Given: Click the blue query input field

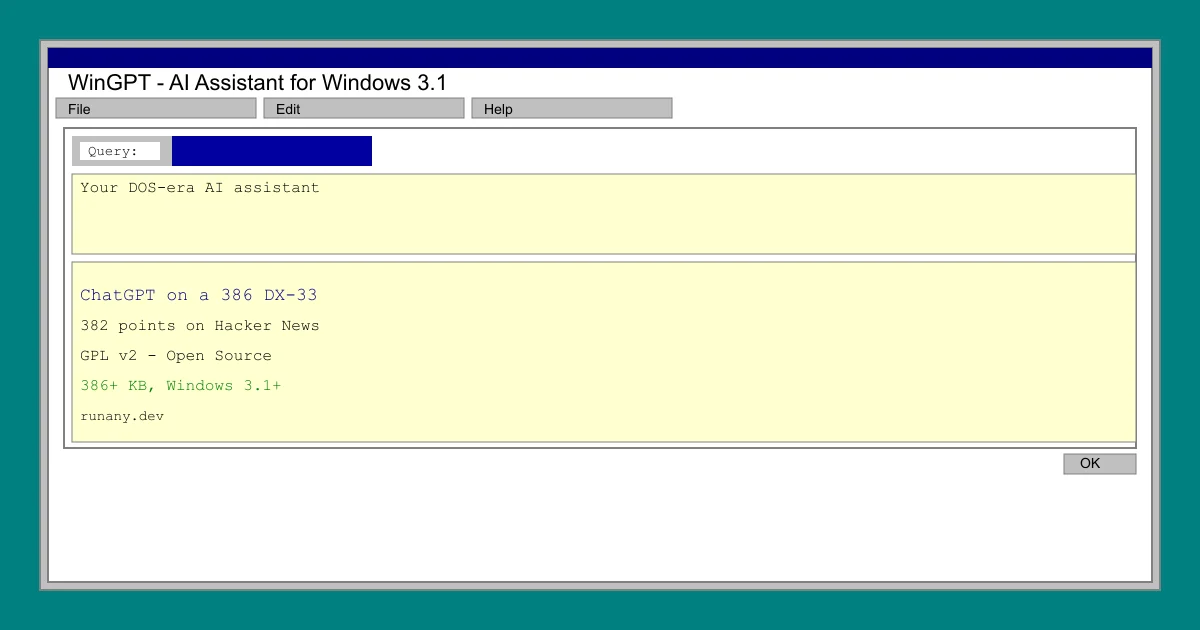Looking at the screenshot, I should (272, 151).
